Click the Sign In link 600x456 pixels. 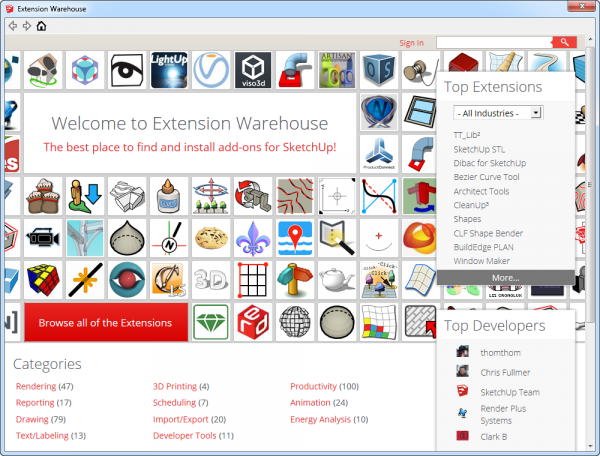tap(411, 43)
